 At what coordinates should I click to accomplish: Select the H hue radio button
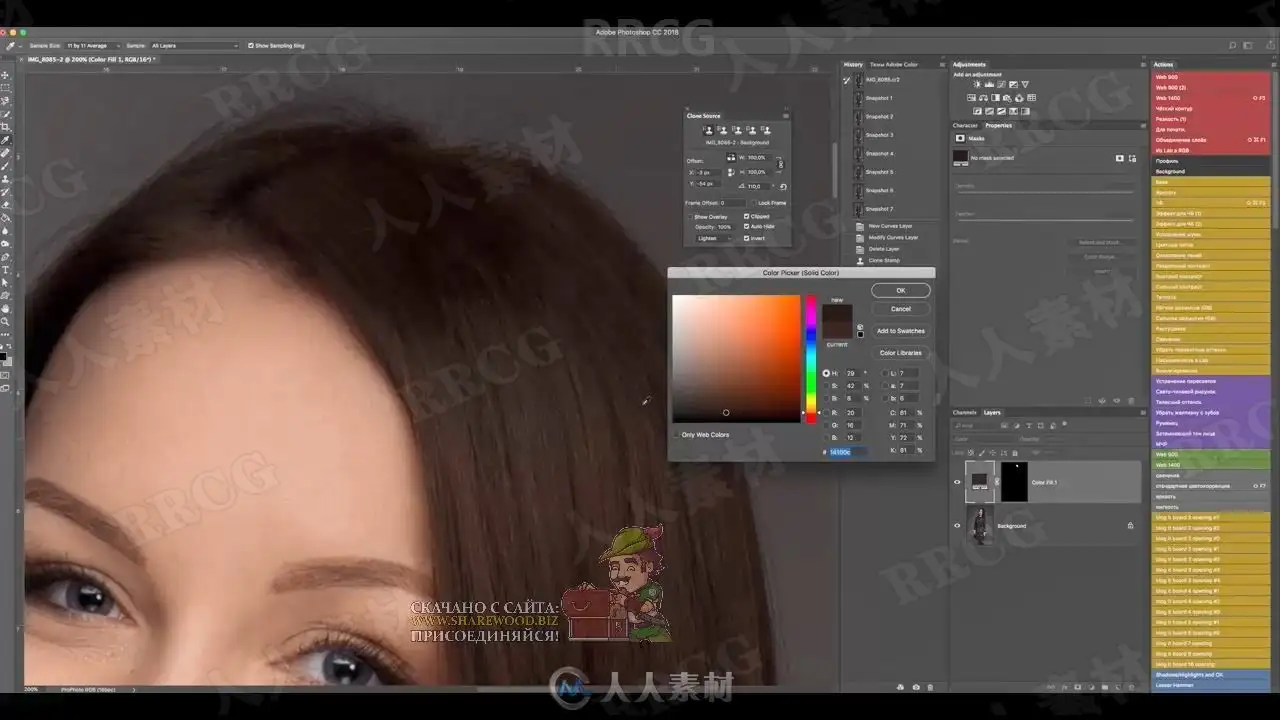click(827, 373)
